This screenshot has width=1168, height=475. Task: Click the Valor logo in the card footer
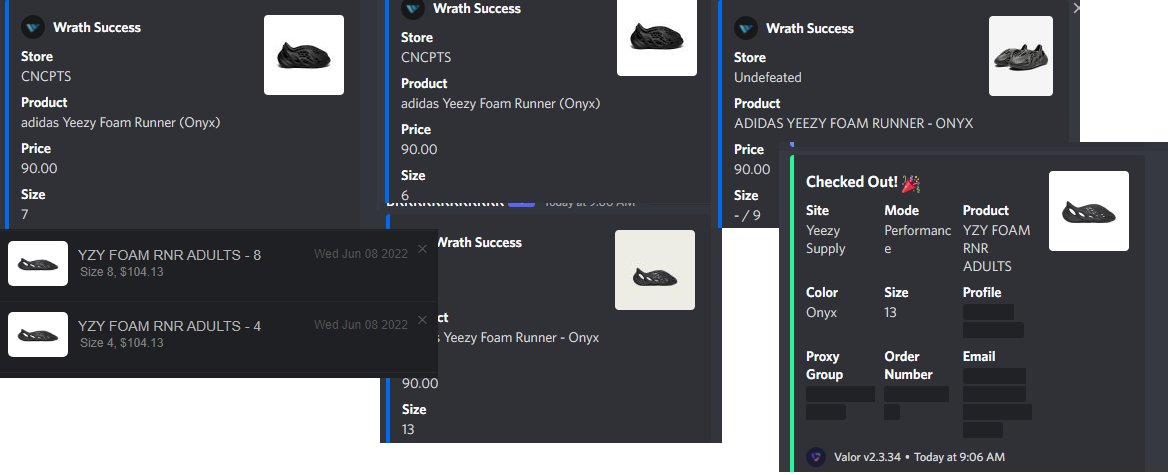pos(816,457)
